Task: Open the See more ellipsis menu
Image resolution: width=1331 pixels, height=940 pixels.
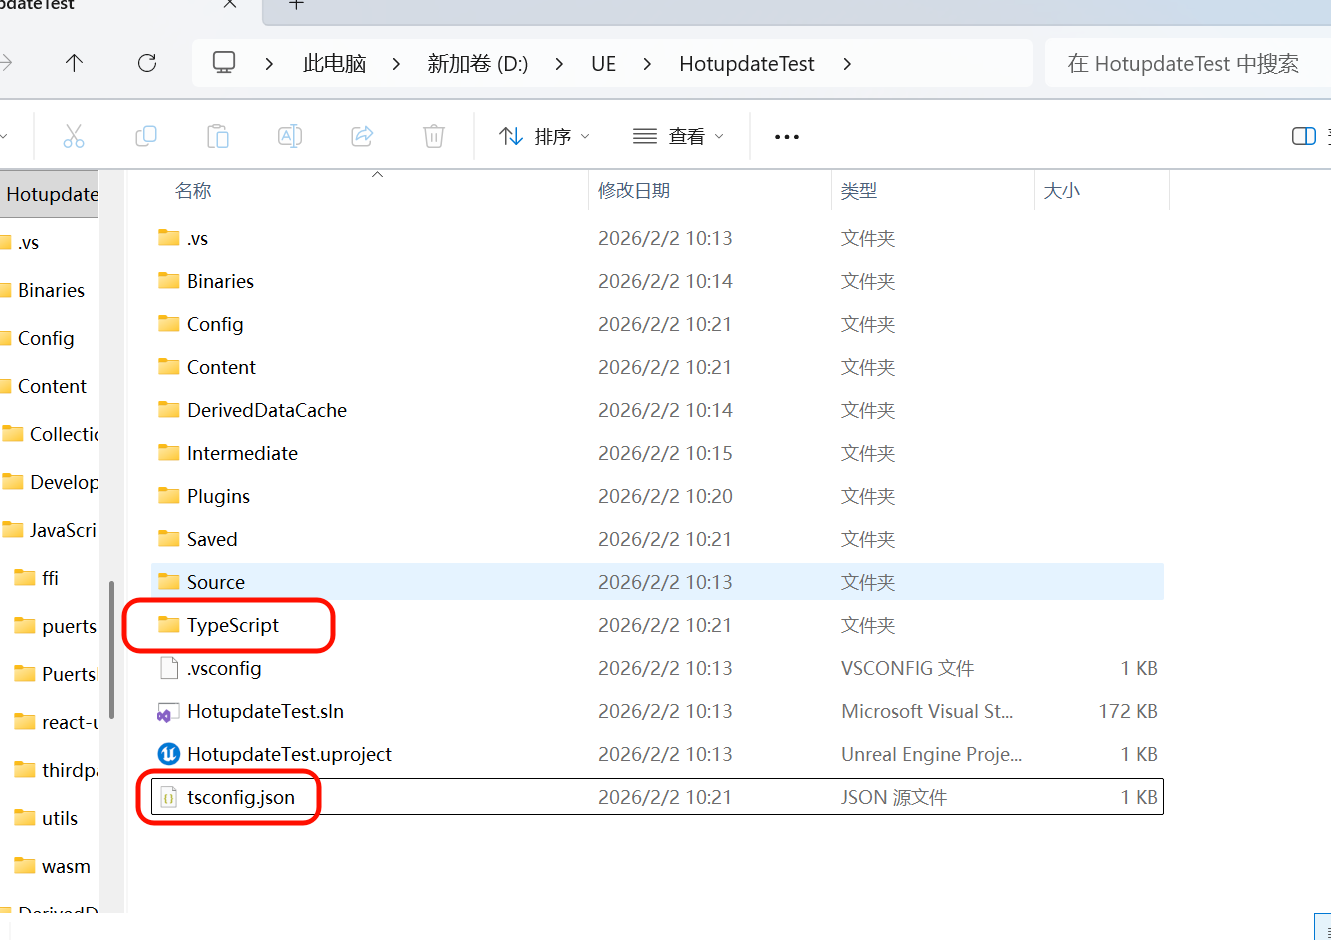Action: click(x=787, y=137)
